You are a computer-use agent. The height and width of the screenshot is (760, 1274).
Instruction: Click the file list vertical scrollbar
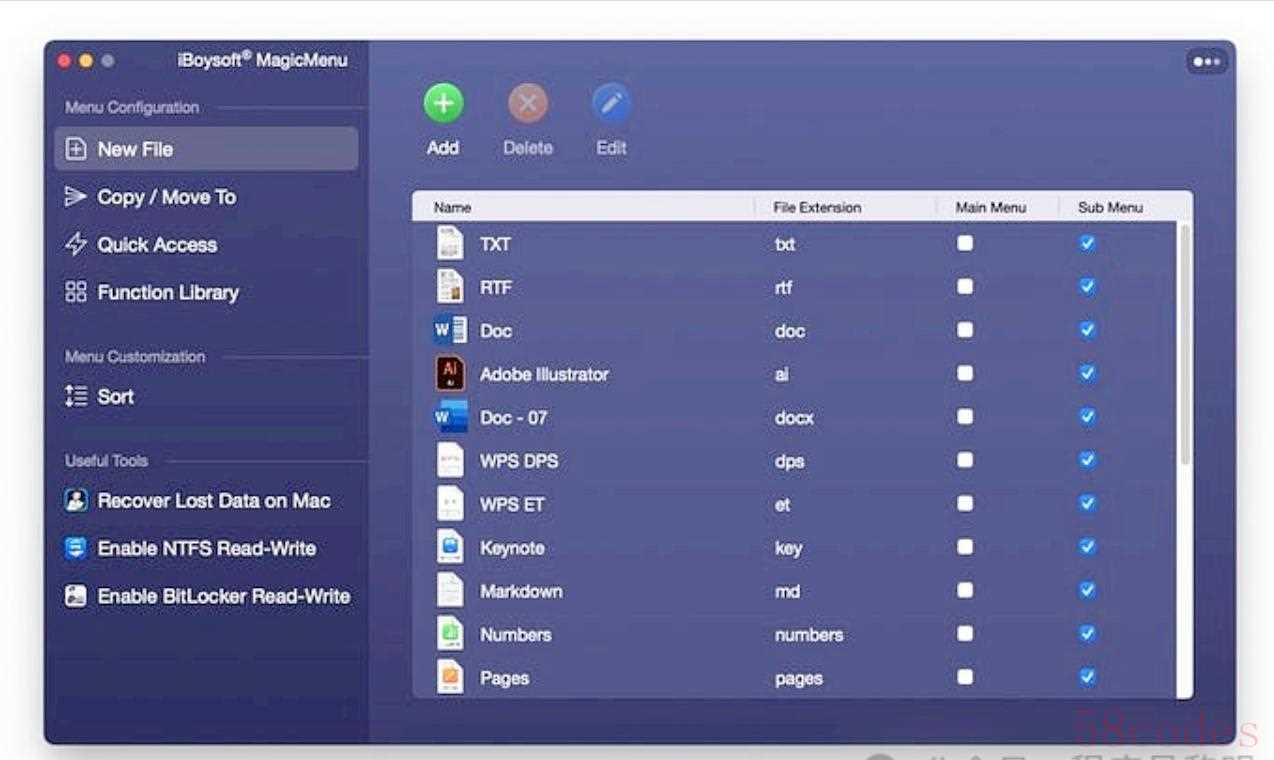[x=1185, y=345]
